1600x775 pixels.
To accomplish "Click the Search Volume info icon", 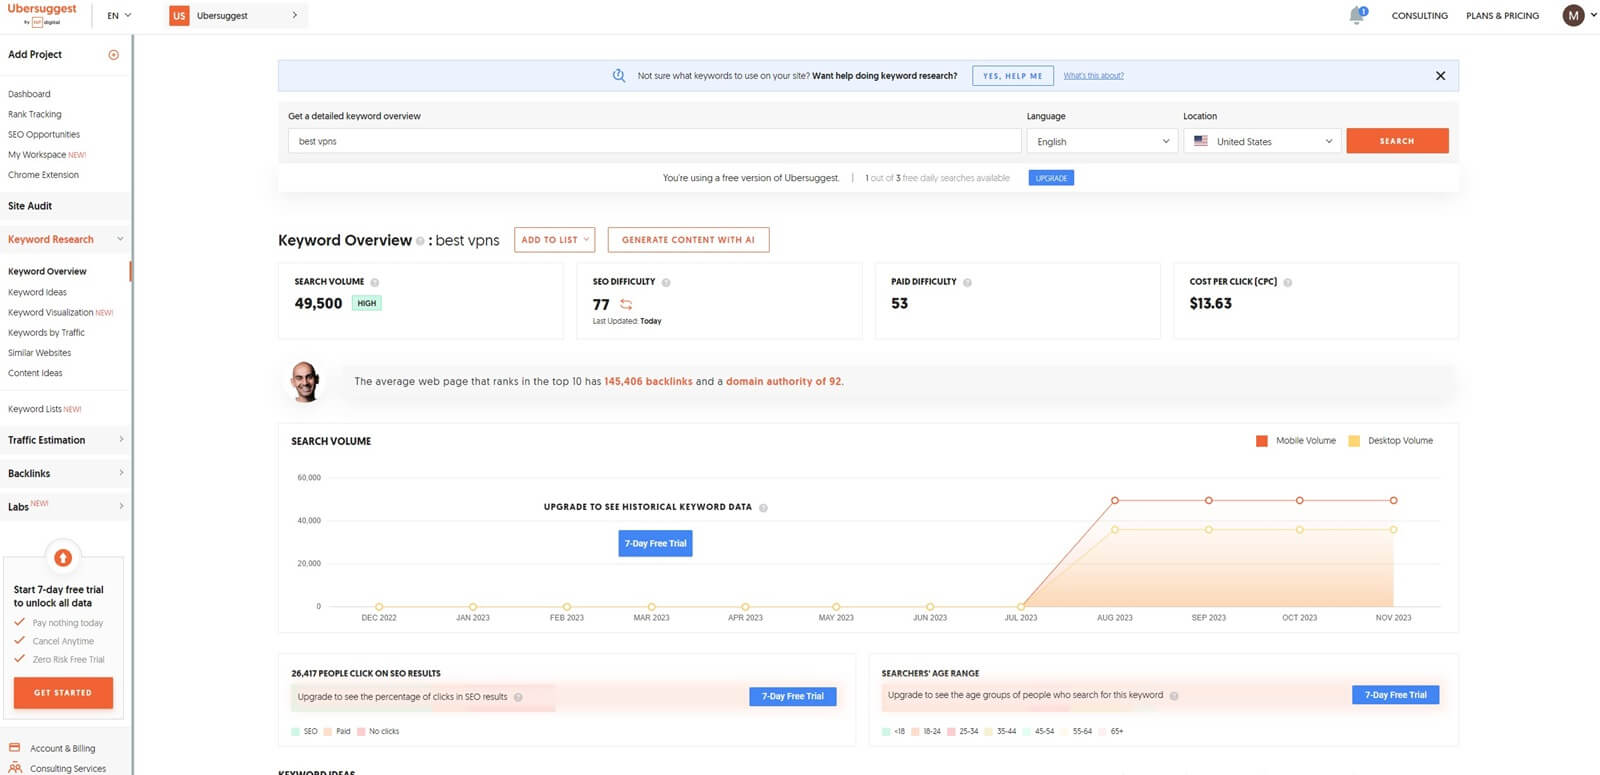I will 375,282.
